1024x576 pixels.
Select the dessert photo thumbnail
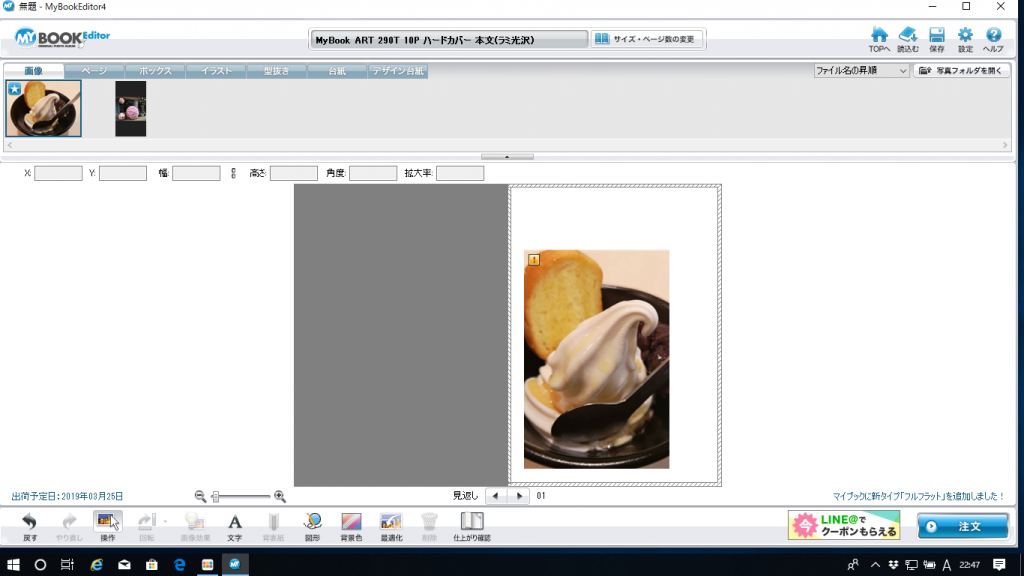[x=43, y=110]
